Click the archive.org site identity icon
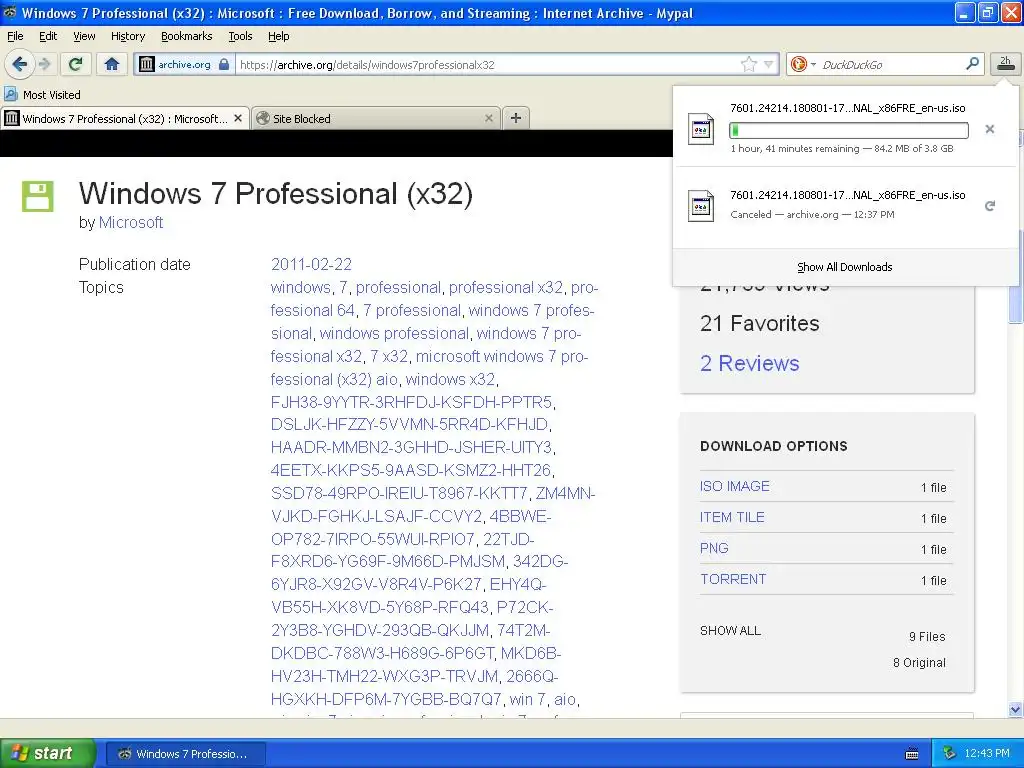The image size is (1024, 768). (x=147, y=64)
